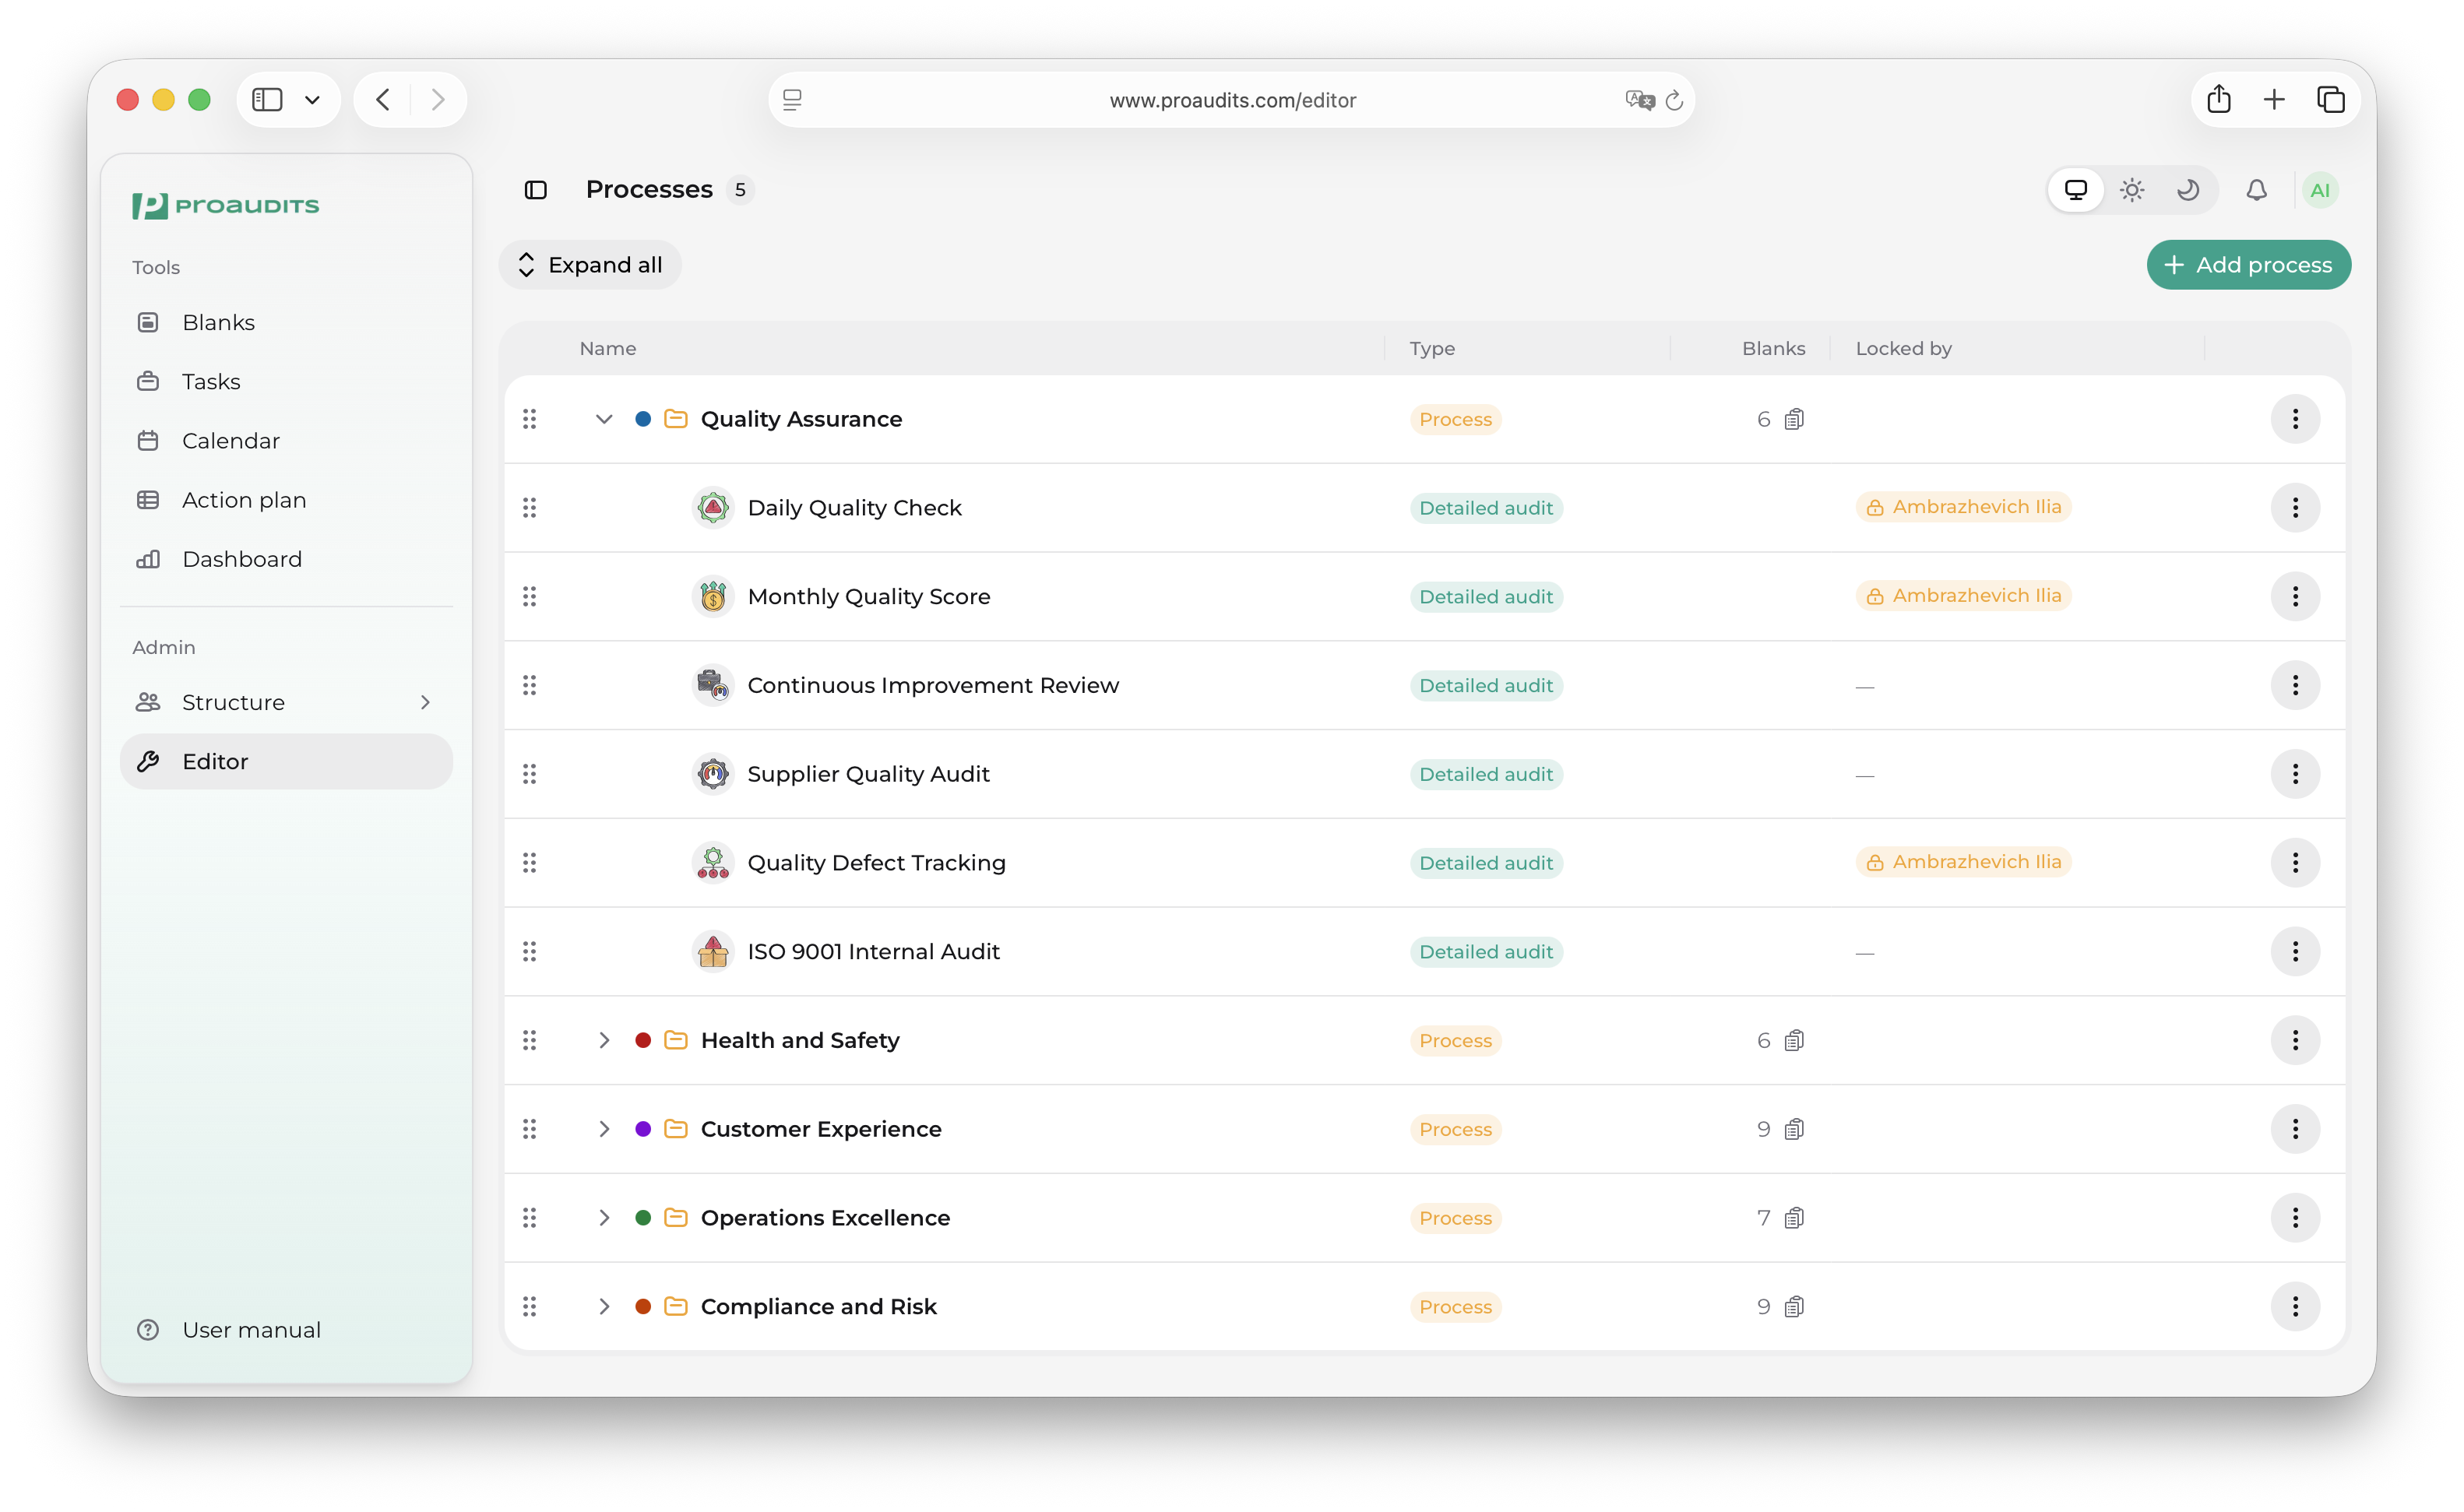Viewport: 2464px width, 1512px height.
Task: Go back in browser history
Action: pos(383,100)
